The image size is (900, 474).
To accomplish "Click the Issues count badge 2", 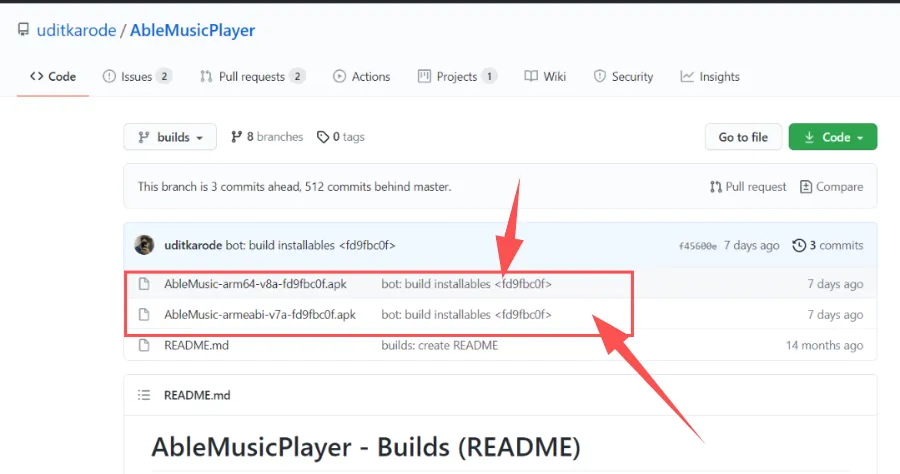I will [164, 76].
